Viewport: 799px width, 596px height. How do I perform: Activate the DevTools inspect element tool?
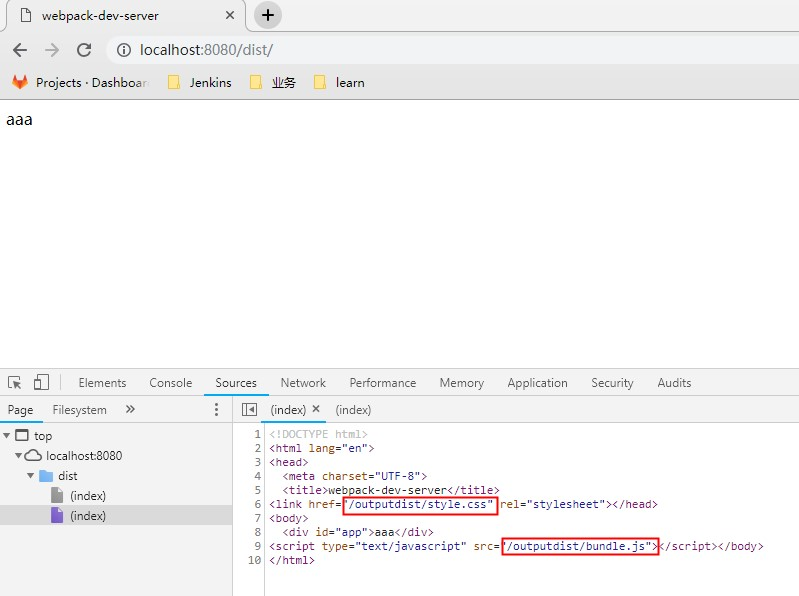click(15, 383)
